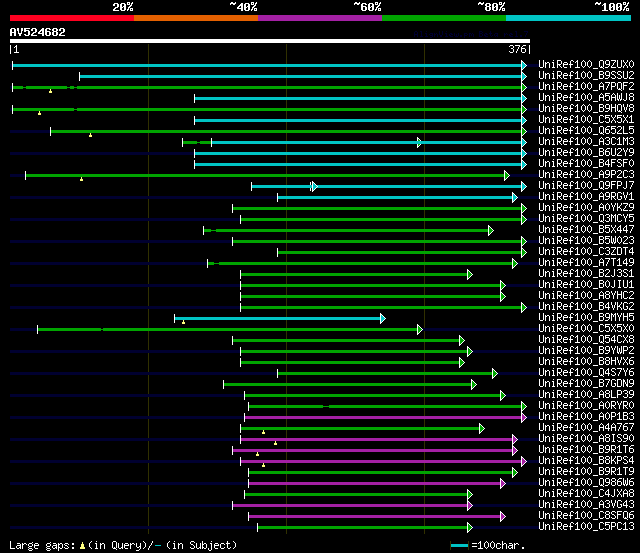Click the purple alignment bar for A0P1B3
Screen dimensions: 640x553
click(384, 418)
